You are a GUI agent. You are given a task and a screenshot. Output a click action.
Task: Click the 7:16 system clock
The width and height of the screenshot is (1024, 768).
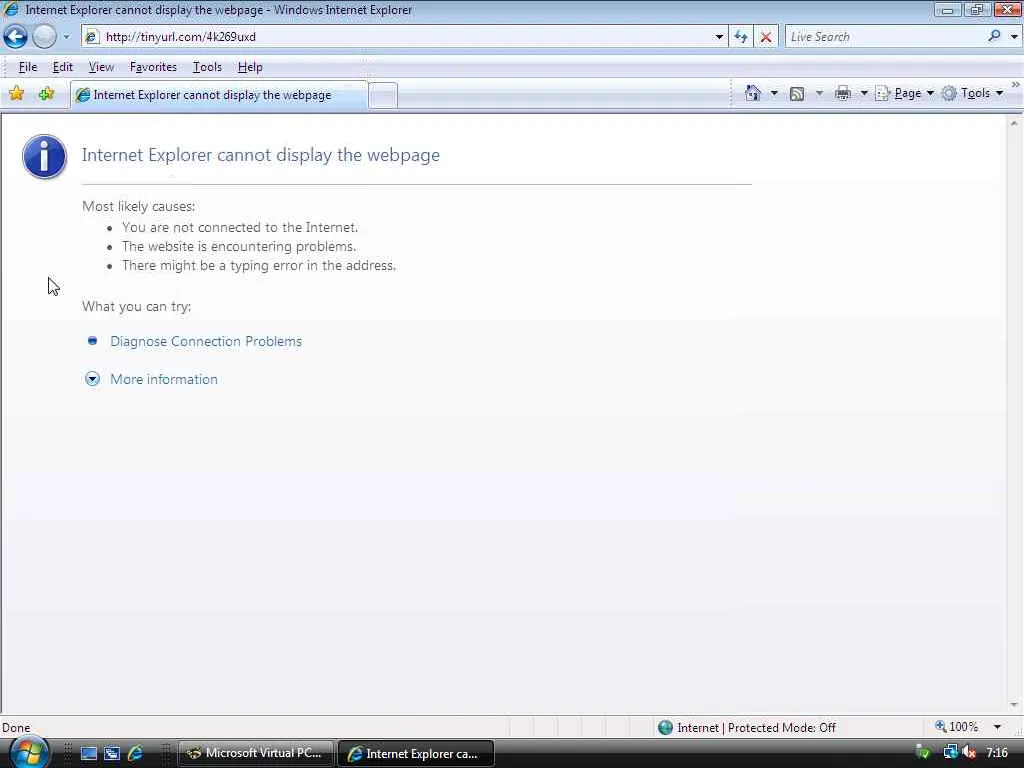tap(997, 753)
